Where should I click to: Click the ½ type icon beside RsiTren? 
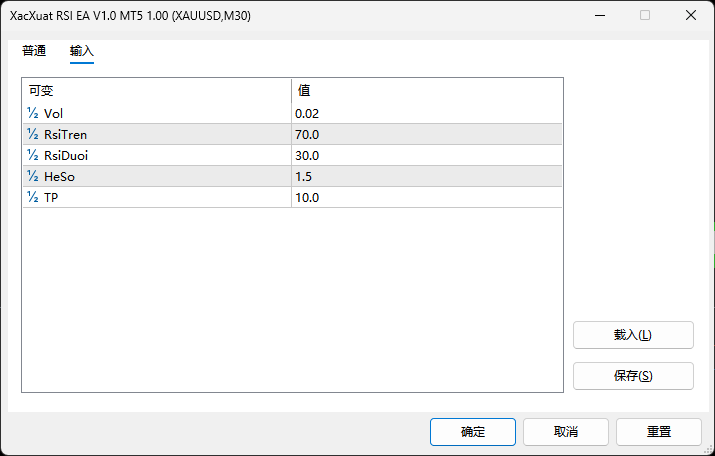pos(33,134)
